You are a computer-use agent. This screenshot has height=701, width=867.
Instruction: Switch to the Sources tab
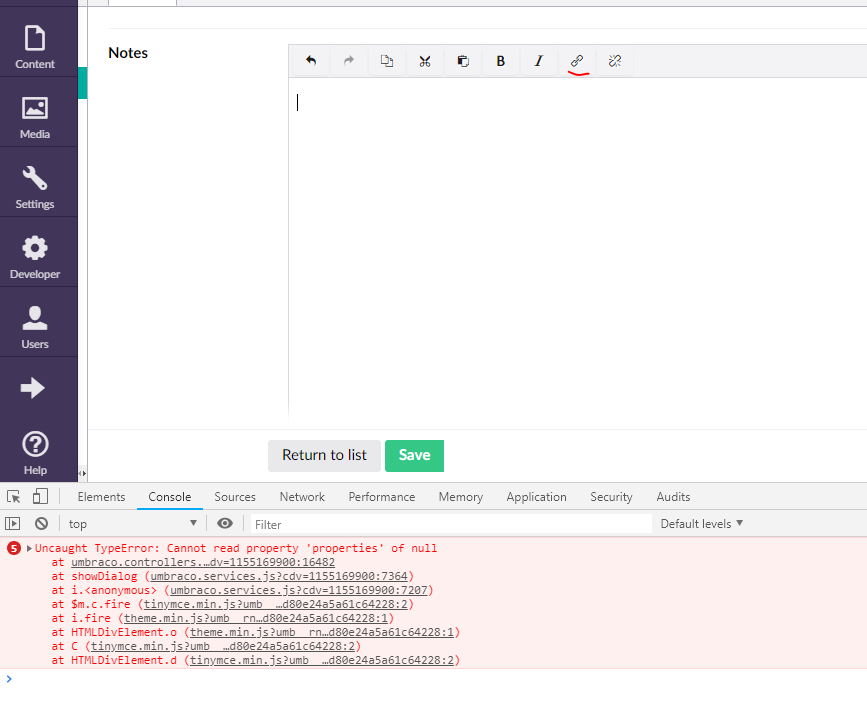point(235,496)
